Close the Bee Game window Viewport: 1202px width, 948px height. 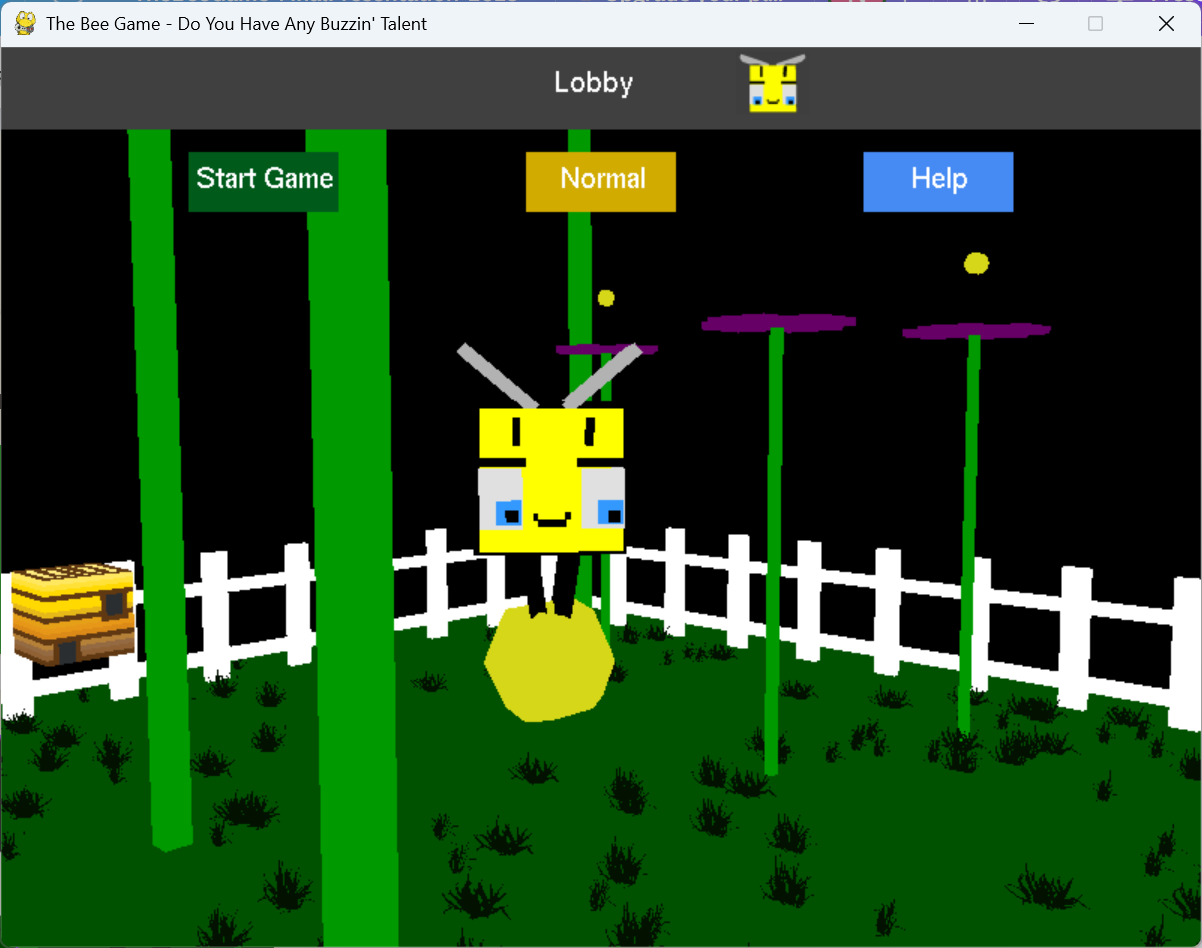coord(1166,24)
